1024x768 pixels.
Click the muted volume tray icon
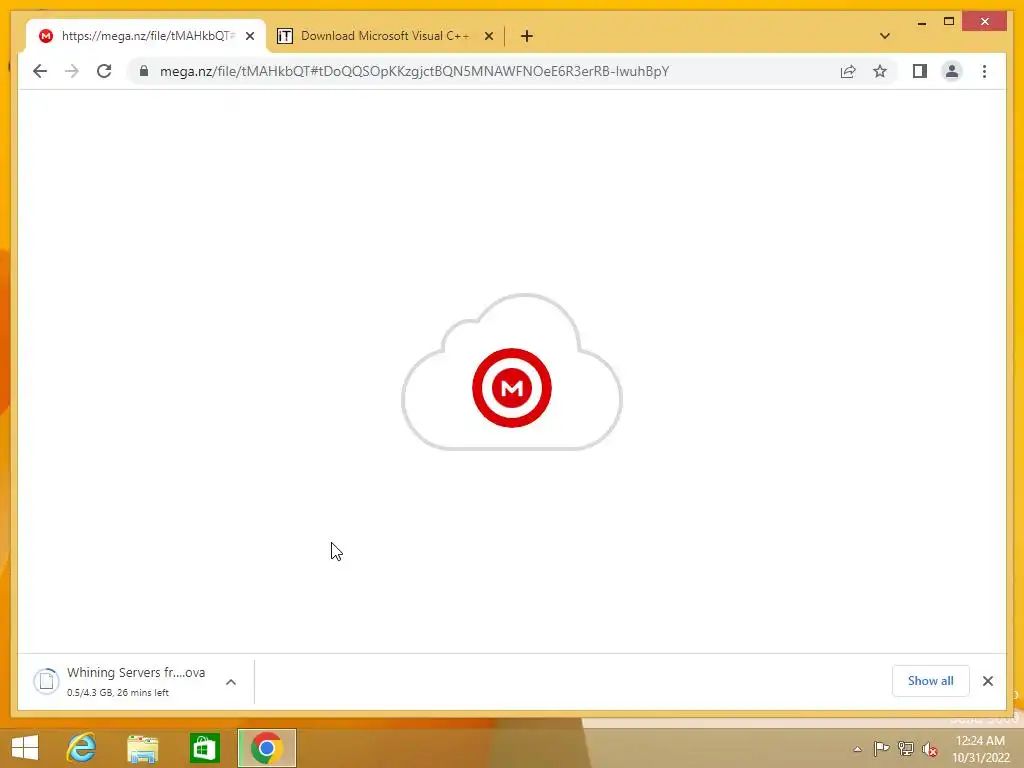coord(930,749)
